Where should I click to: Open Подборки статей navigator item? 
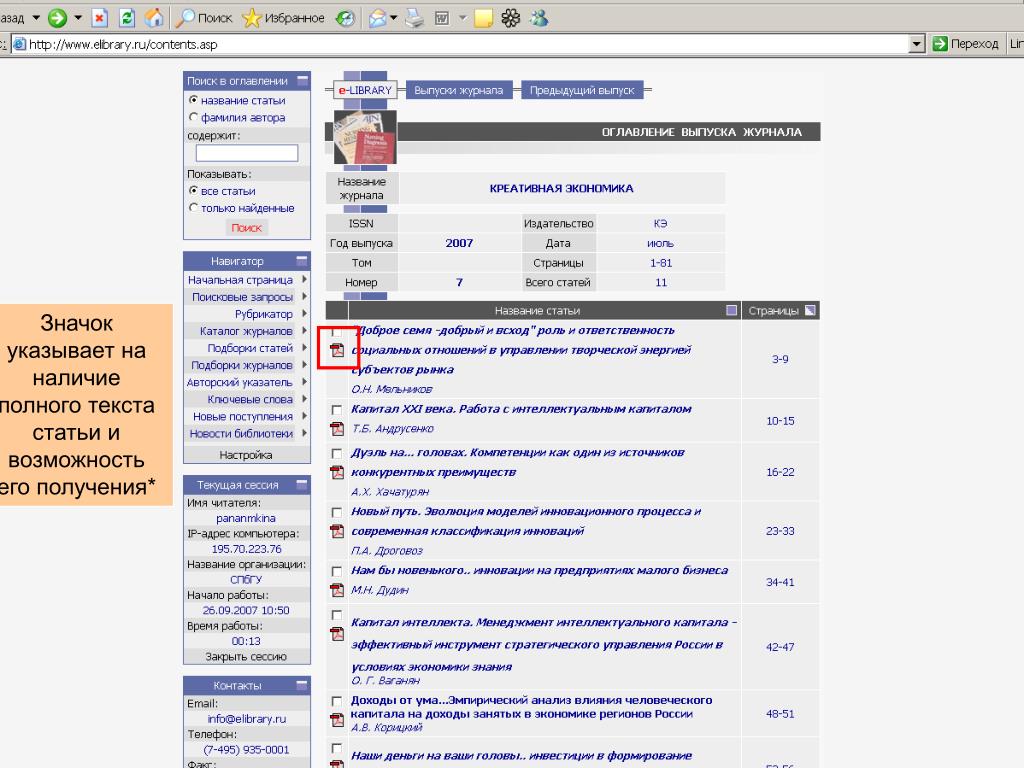tap(250, 348)
